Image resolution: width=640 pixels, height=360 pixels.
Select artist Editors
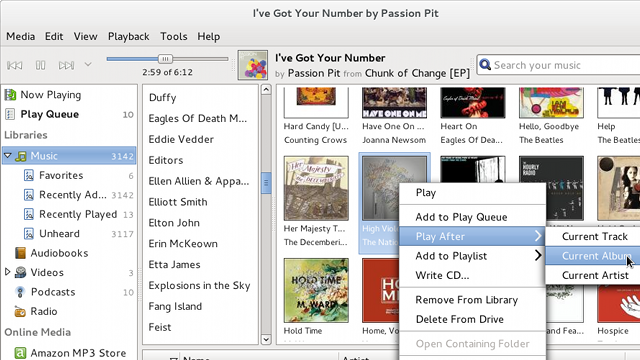click(166, 160)
